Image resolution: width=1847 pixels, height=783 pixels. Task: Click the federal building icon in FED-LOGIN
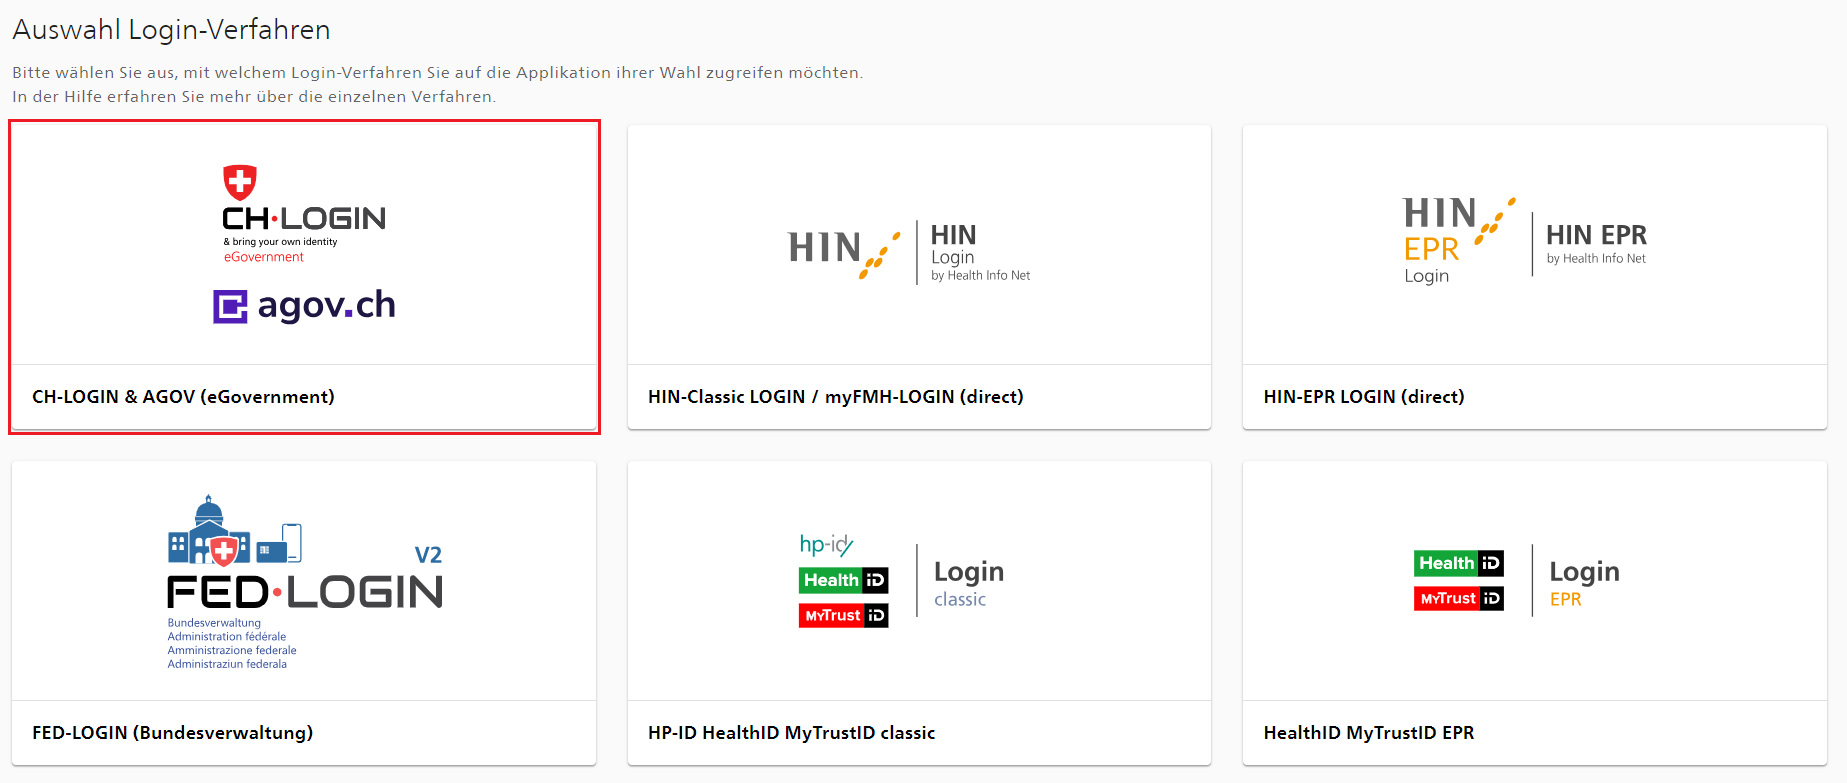click(x=209, y=530)
